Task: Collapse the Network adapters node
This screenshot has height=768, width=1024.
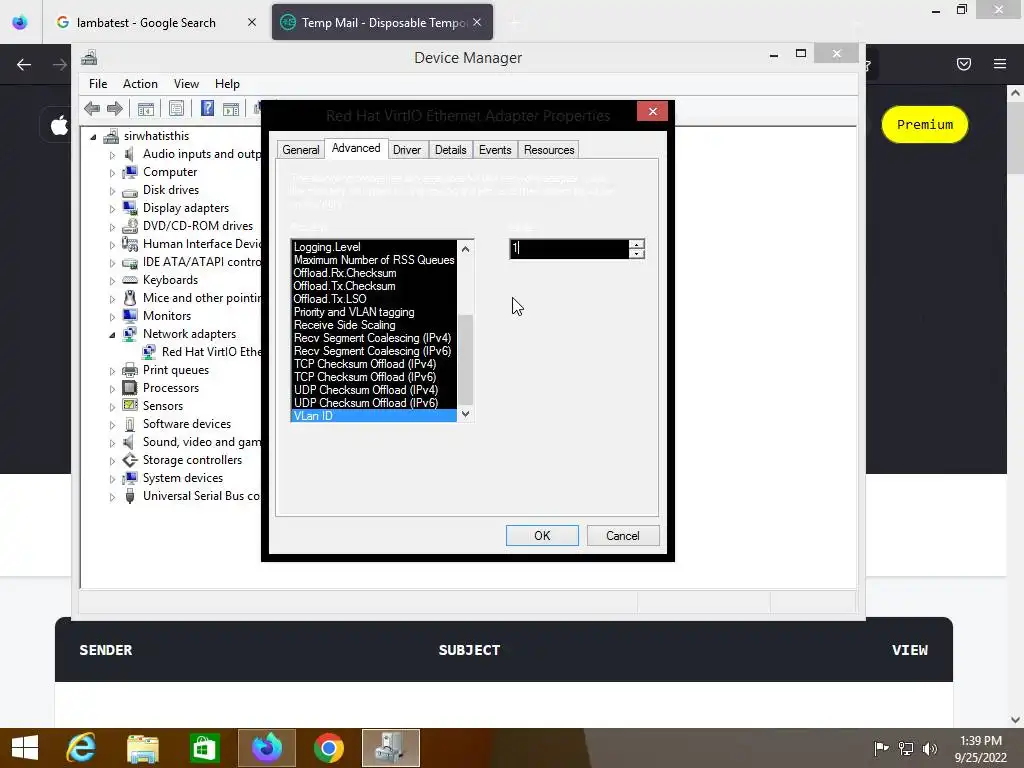Action: coord(112,335)
